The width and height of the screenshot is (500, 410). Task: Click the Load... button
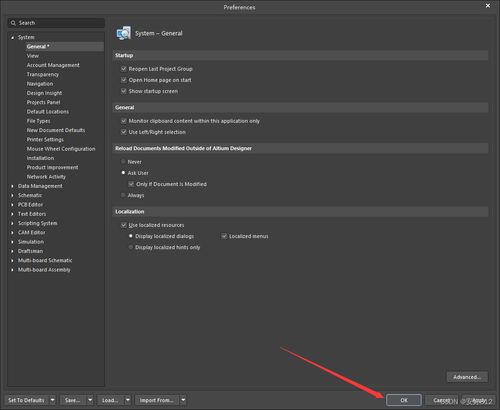pos(110,400)
